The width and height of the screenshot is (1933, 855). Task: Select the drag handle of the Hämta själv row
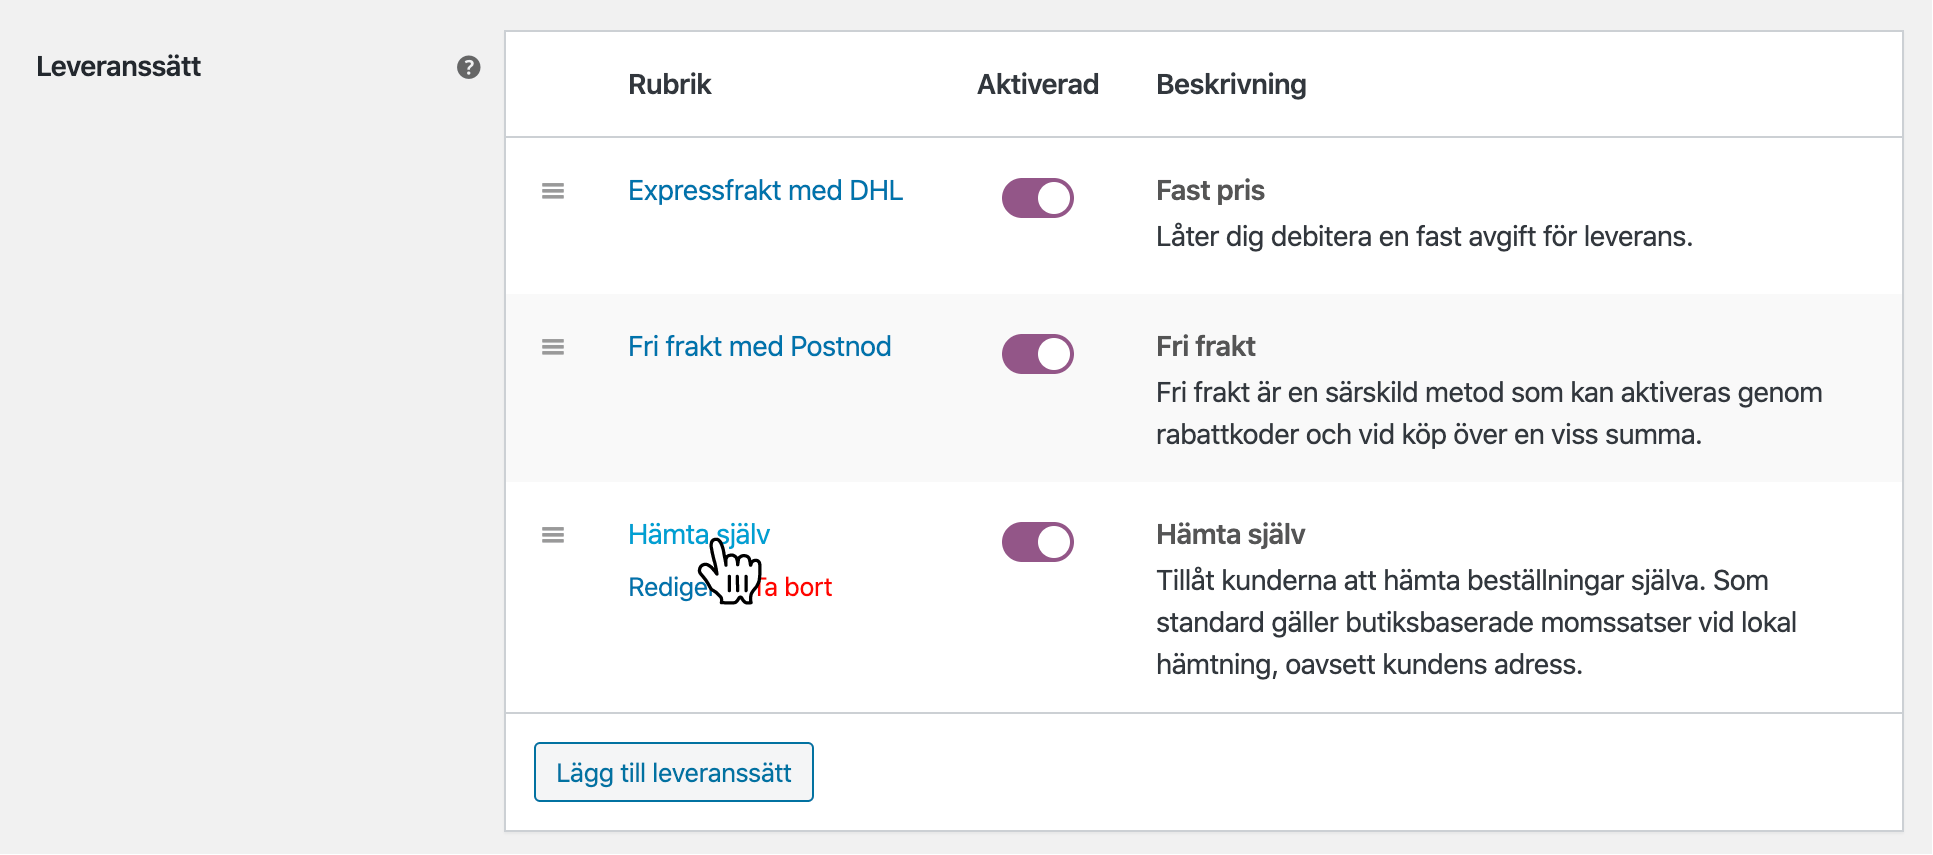[x=553, y=535]
